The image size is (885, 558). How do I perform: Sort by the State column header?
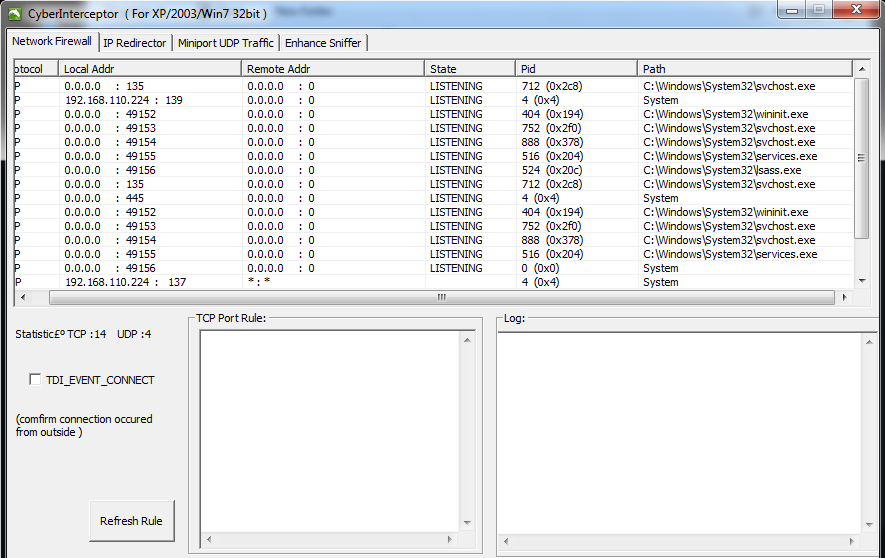(470, 69)
